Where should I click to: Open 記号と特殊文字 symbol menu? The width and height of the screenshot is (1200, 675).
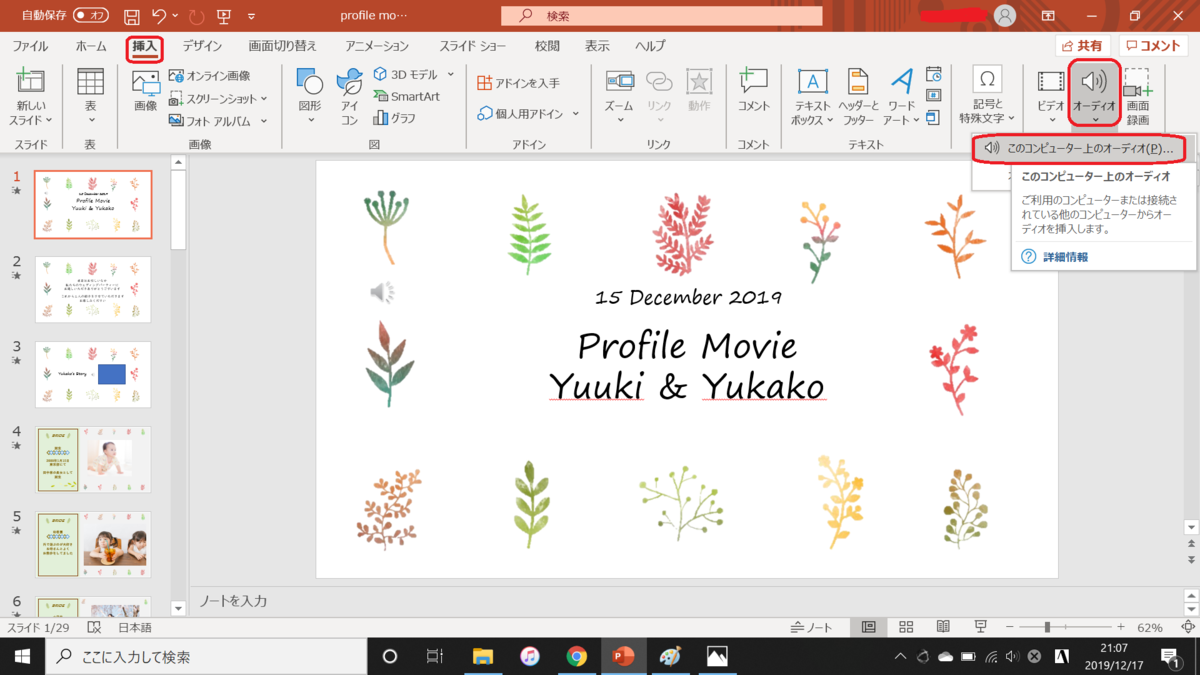(x=986, y=96)
